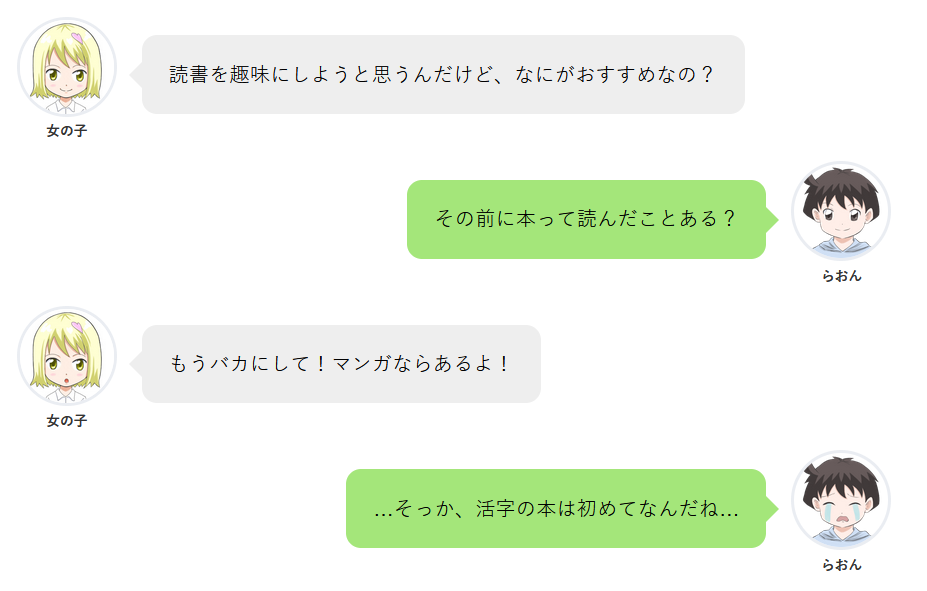Viewport: 927px width, 591px height.
Task: Select the green 「活字の本は初めて」 speech bubble
Action: tap(556, 508)
